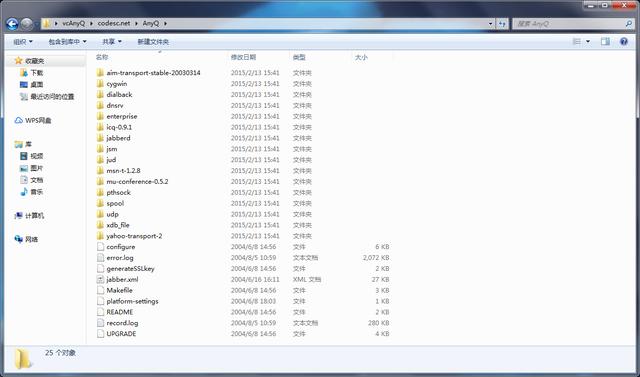The width and height of the screenshot is (640, 377).
Task: Select AnyQ segment in address path
Action: tap(151, 23)
